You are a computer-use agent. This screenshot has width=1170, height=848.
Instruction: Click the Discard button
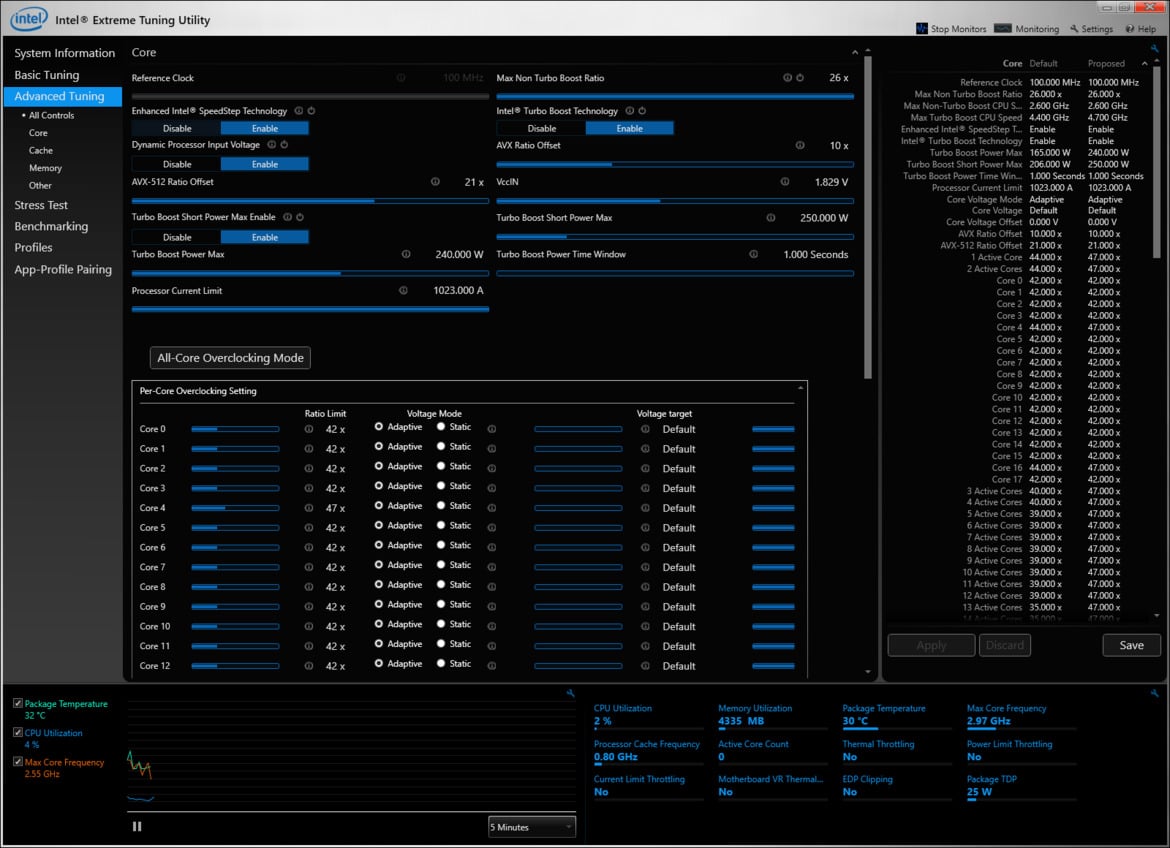pyautogui.click(x=1004, y=645)
